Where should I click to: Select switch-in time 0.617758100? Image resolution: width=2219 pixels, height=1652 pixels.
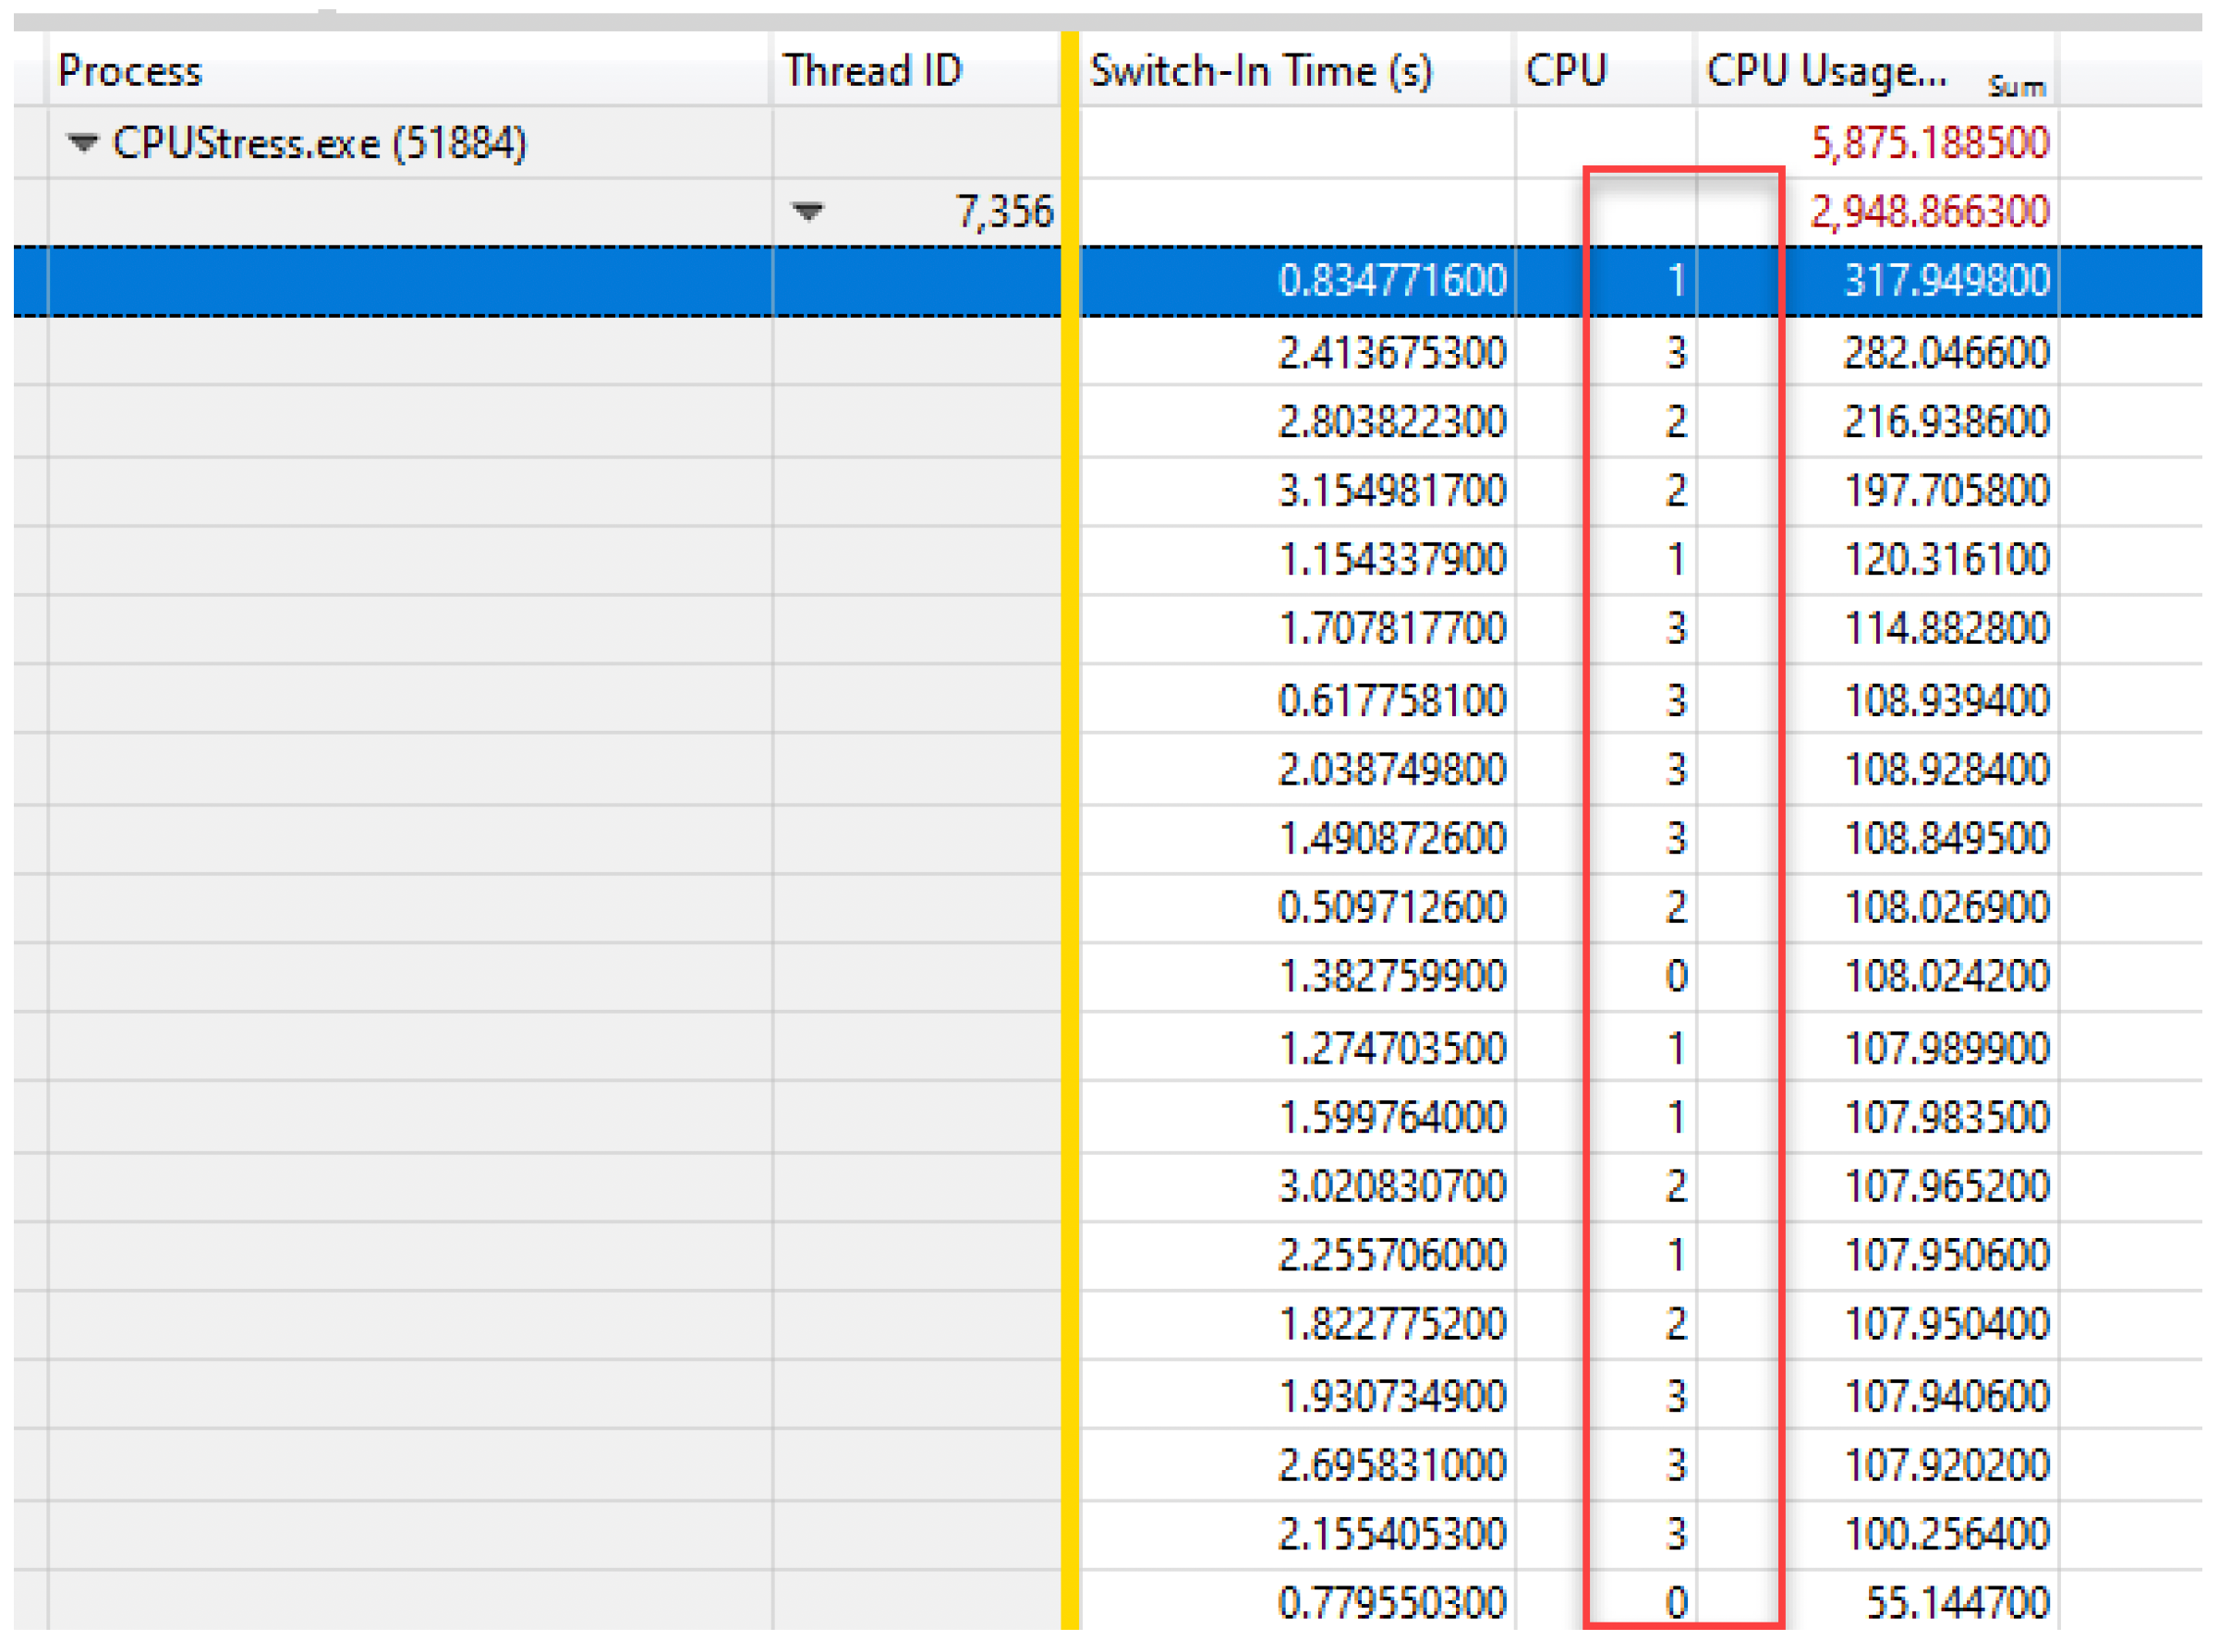pos(1392,700)
